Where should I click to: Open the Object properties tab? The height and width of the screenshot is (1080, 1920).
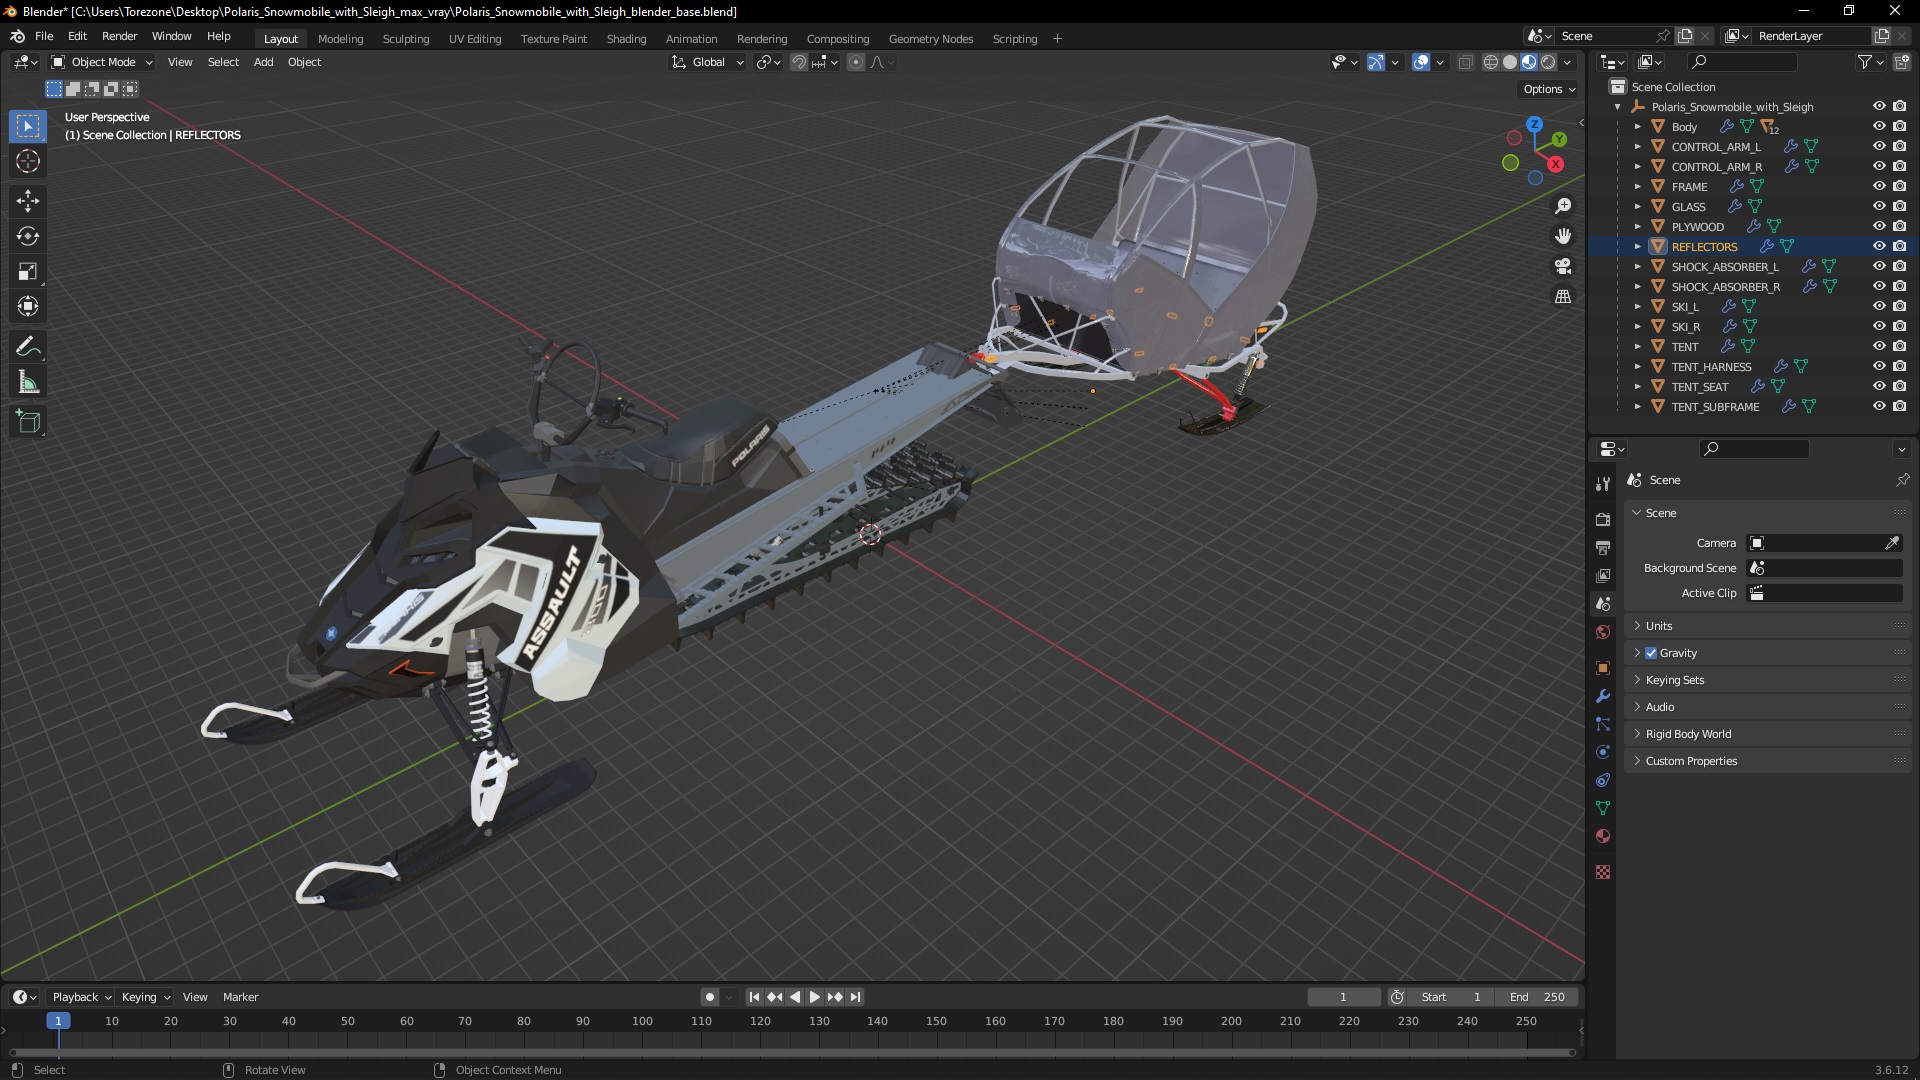(x=1603, y=668)
